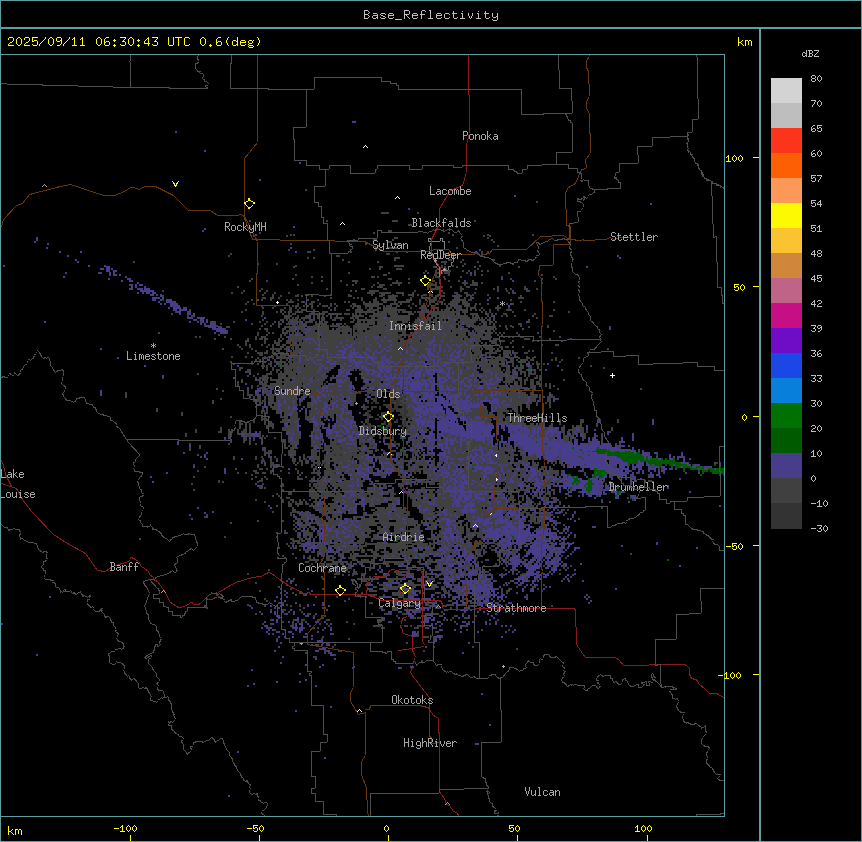
Task: Click the -30 value on dBZ legend
Action: [819, 528]
